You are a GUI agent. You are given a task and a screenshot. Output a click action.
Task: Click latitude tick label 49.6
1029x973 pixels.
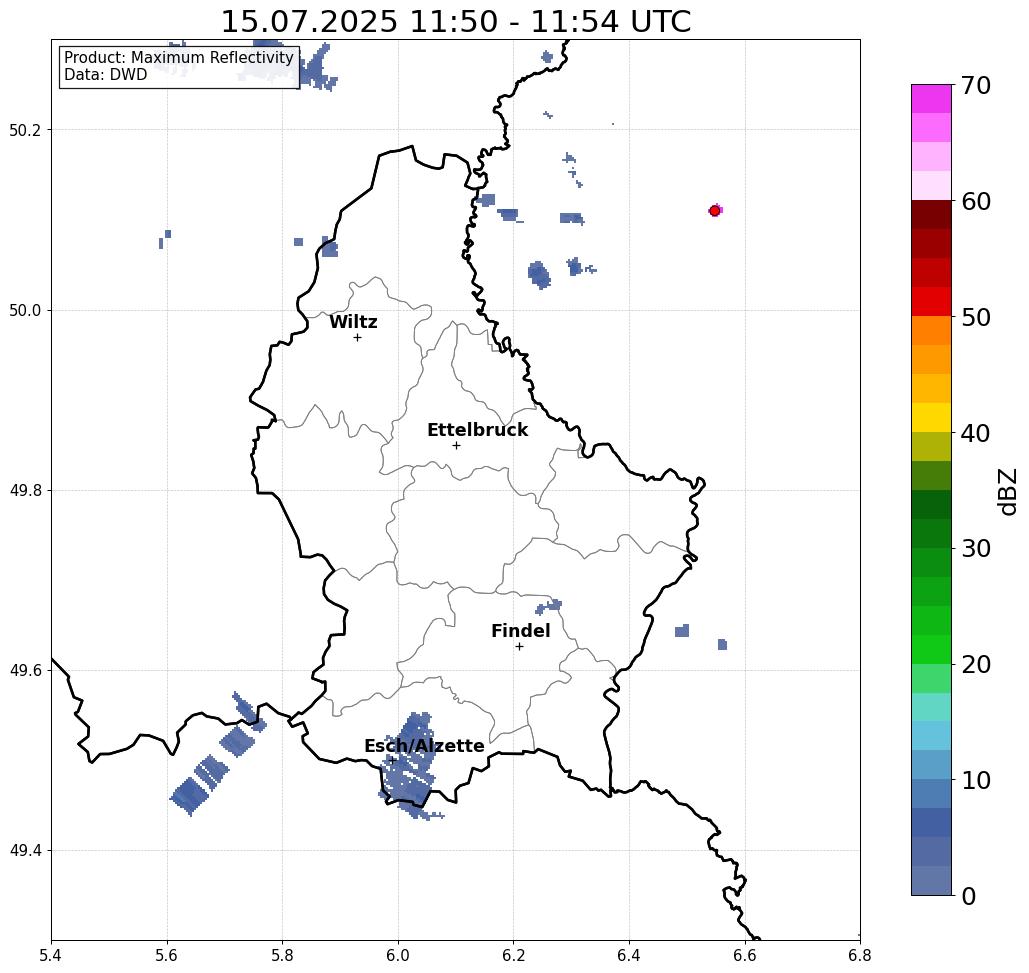[x=25, y=671]
